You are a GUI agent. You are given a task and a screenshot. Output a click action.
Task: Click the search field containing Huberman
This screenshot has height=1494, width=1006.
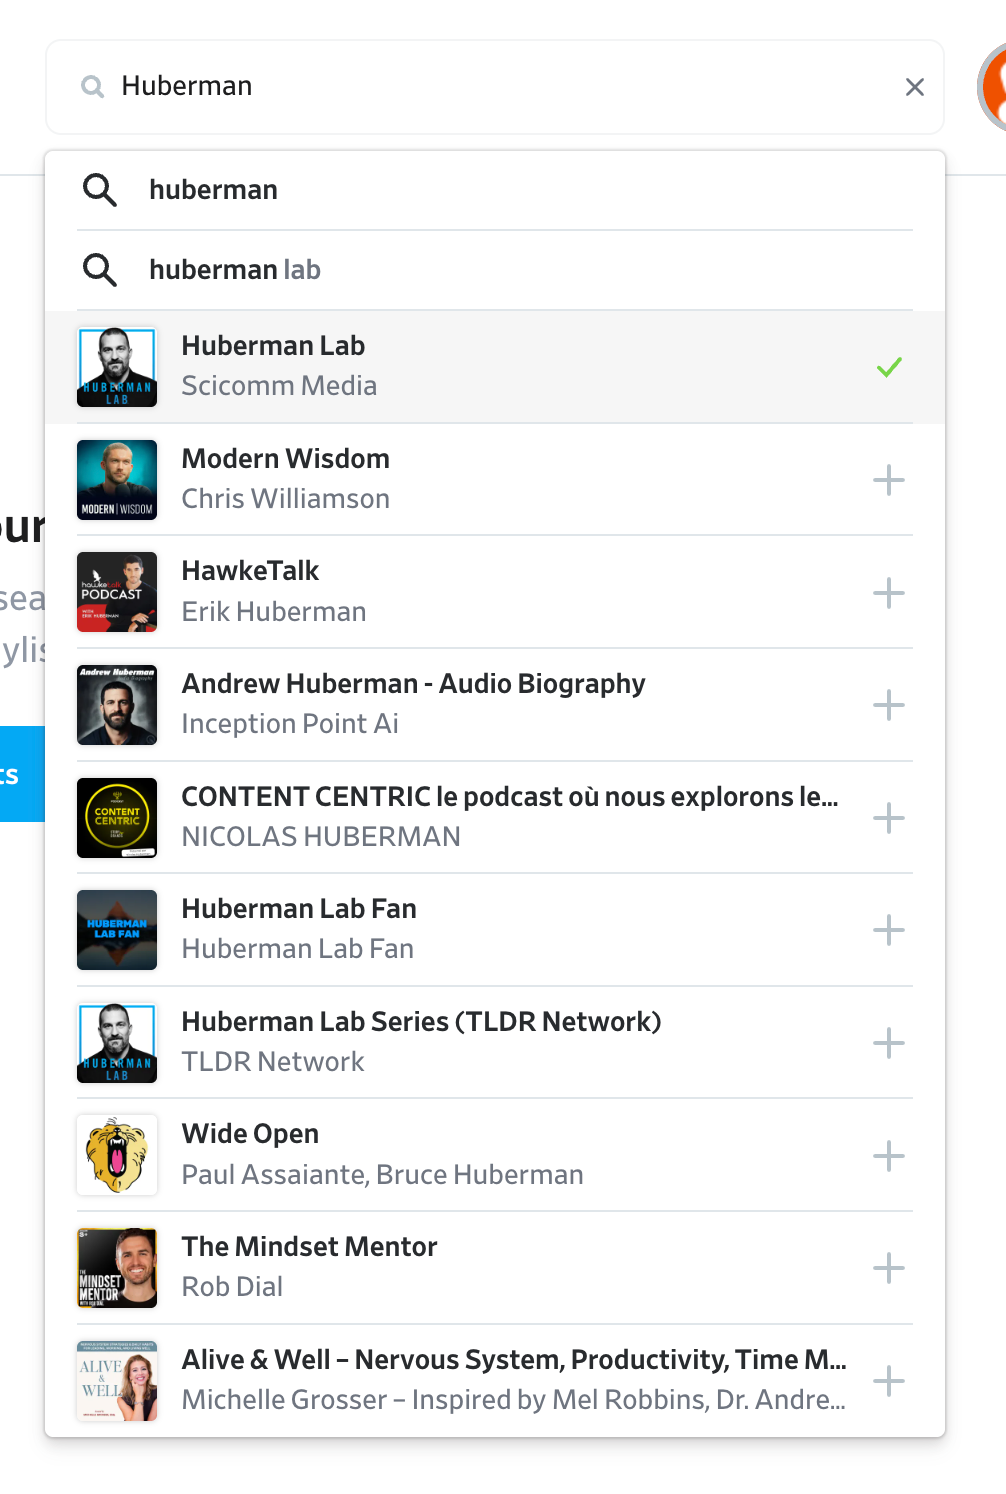pyautogui.click(x=500, y=87)
